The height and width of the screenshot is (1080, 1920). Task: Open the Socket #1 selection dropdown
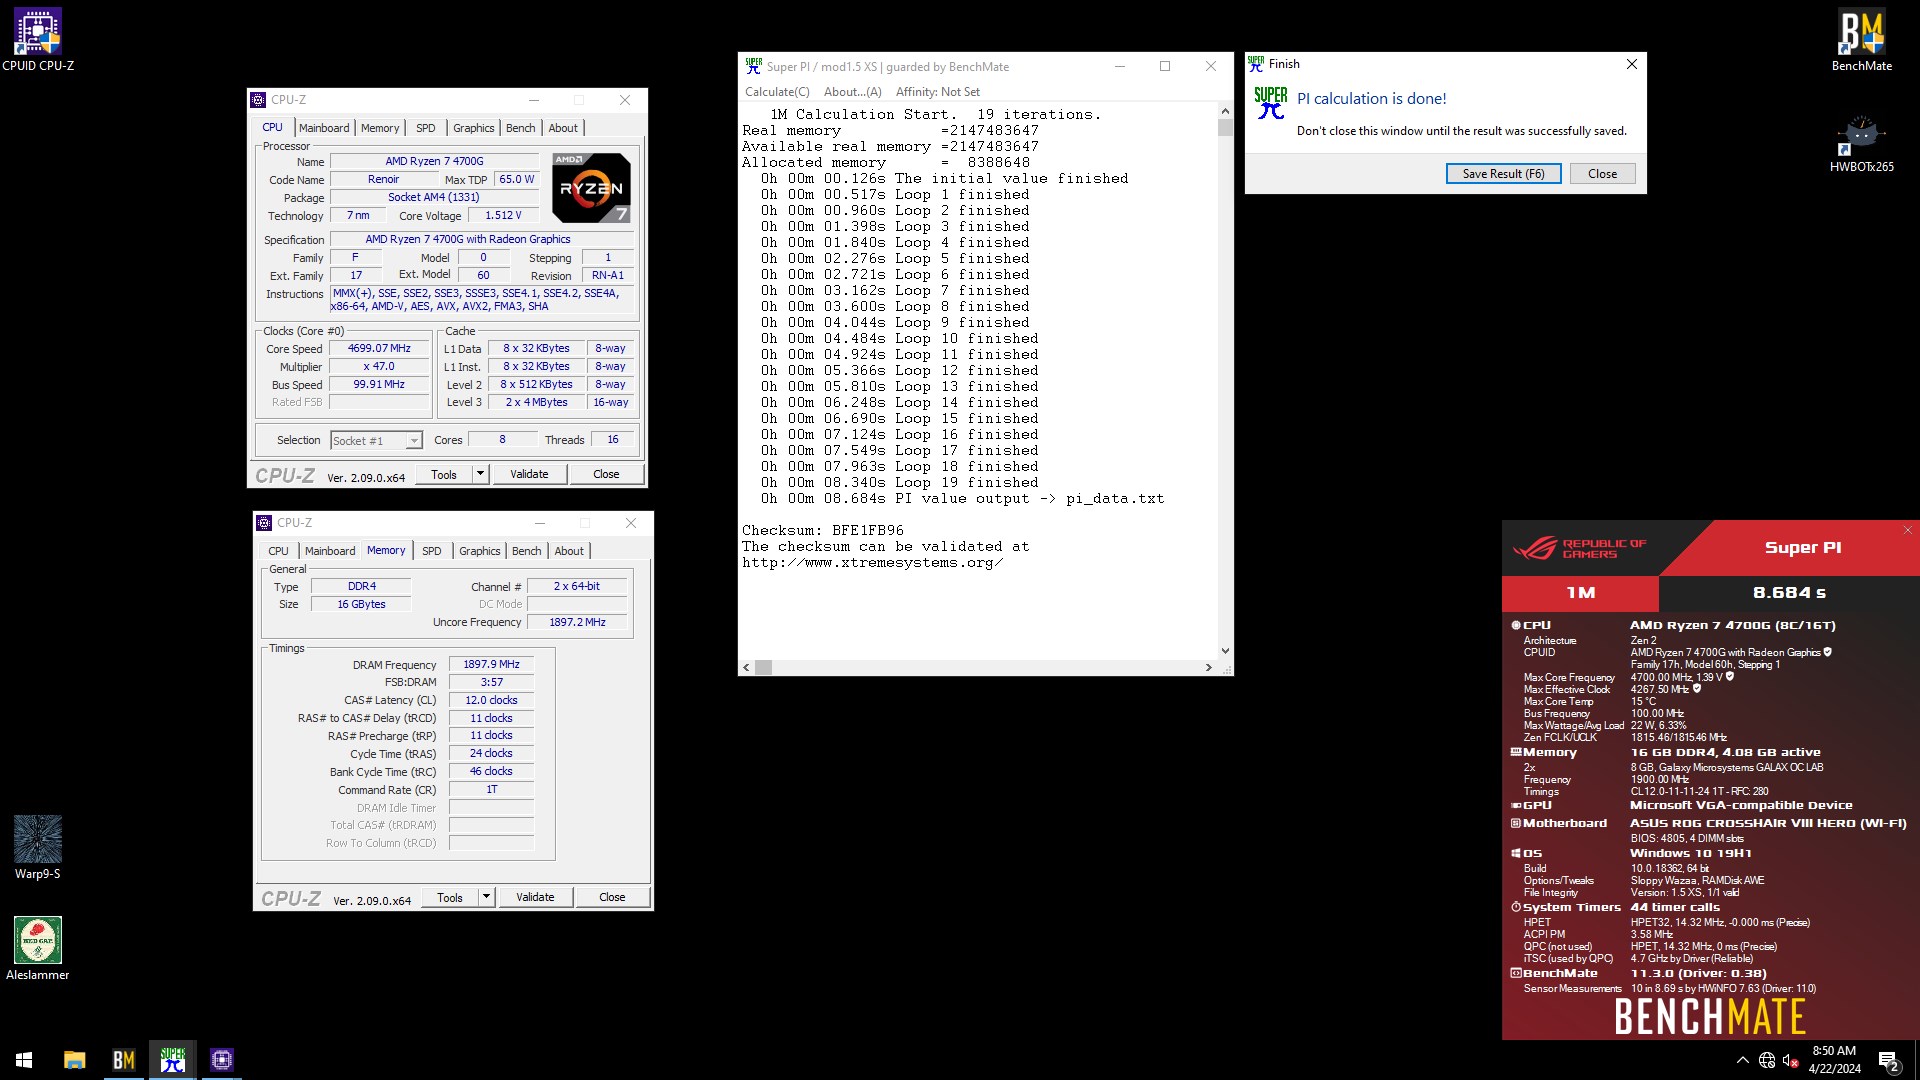(x=377, y=441)
